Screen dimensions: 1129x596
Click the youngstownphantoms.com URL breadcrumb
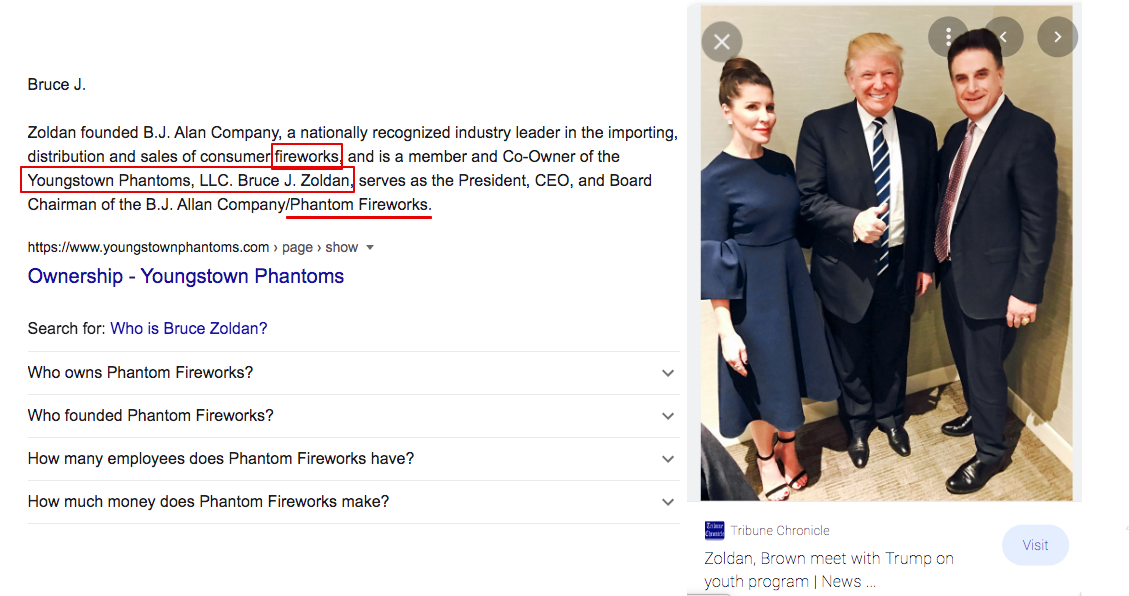click(193, 248)
